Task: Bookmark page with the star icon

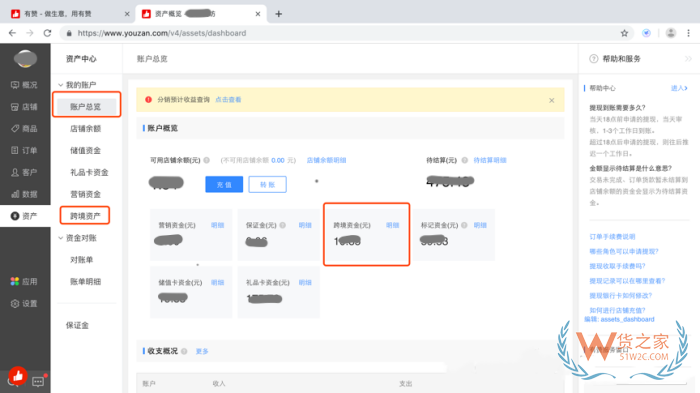Action: 624,33
